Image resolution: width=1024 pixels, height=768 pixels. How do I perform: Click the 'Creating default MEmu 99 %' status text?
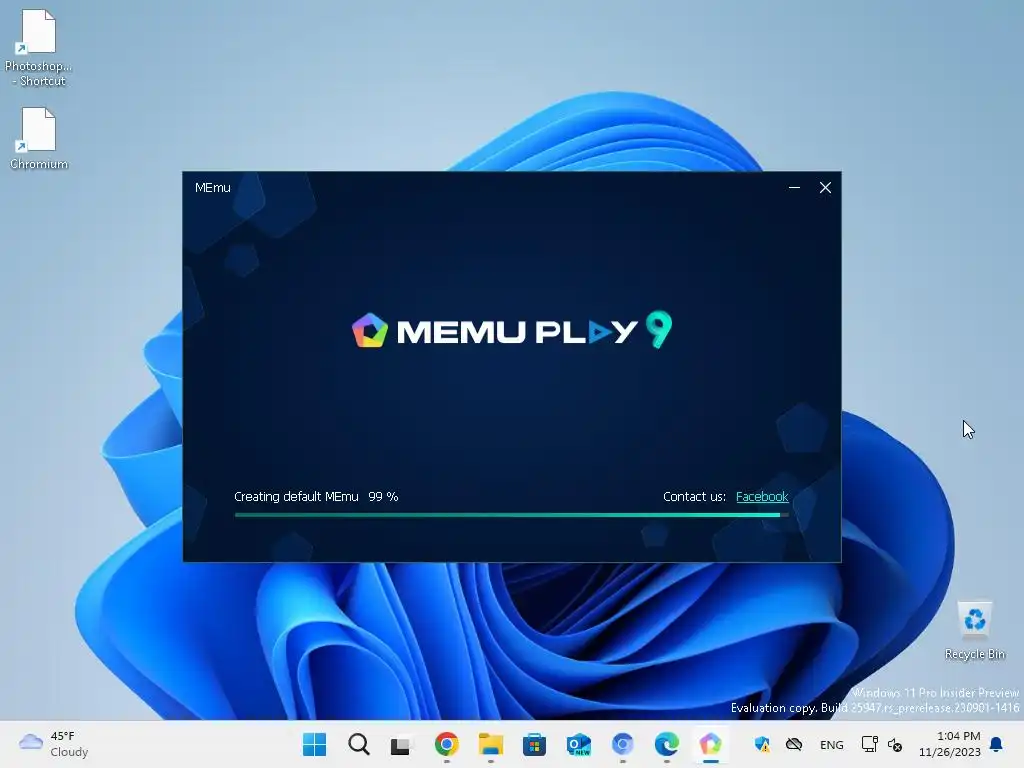click(316, 496)
